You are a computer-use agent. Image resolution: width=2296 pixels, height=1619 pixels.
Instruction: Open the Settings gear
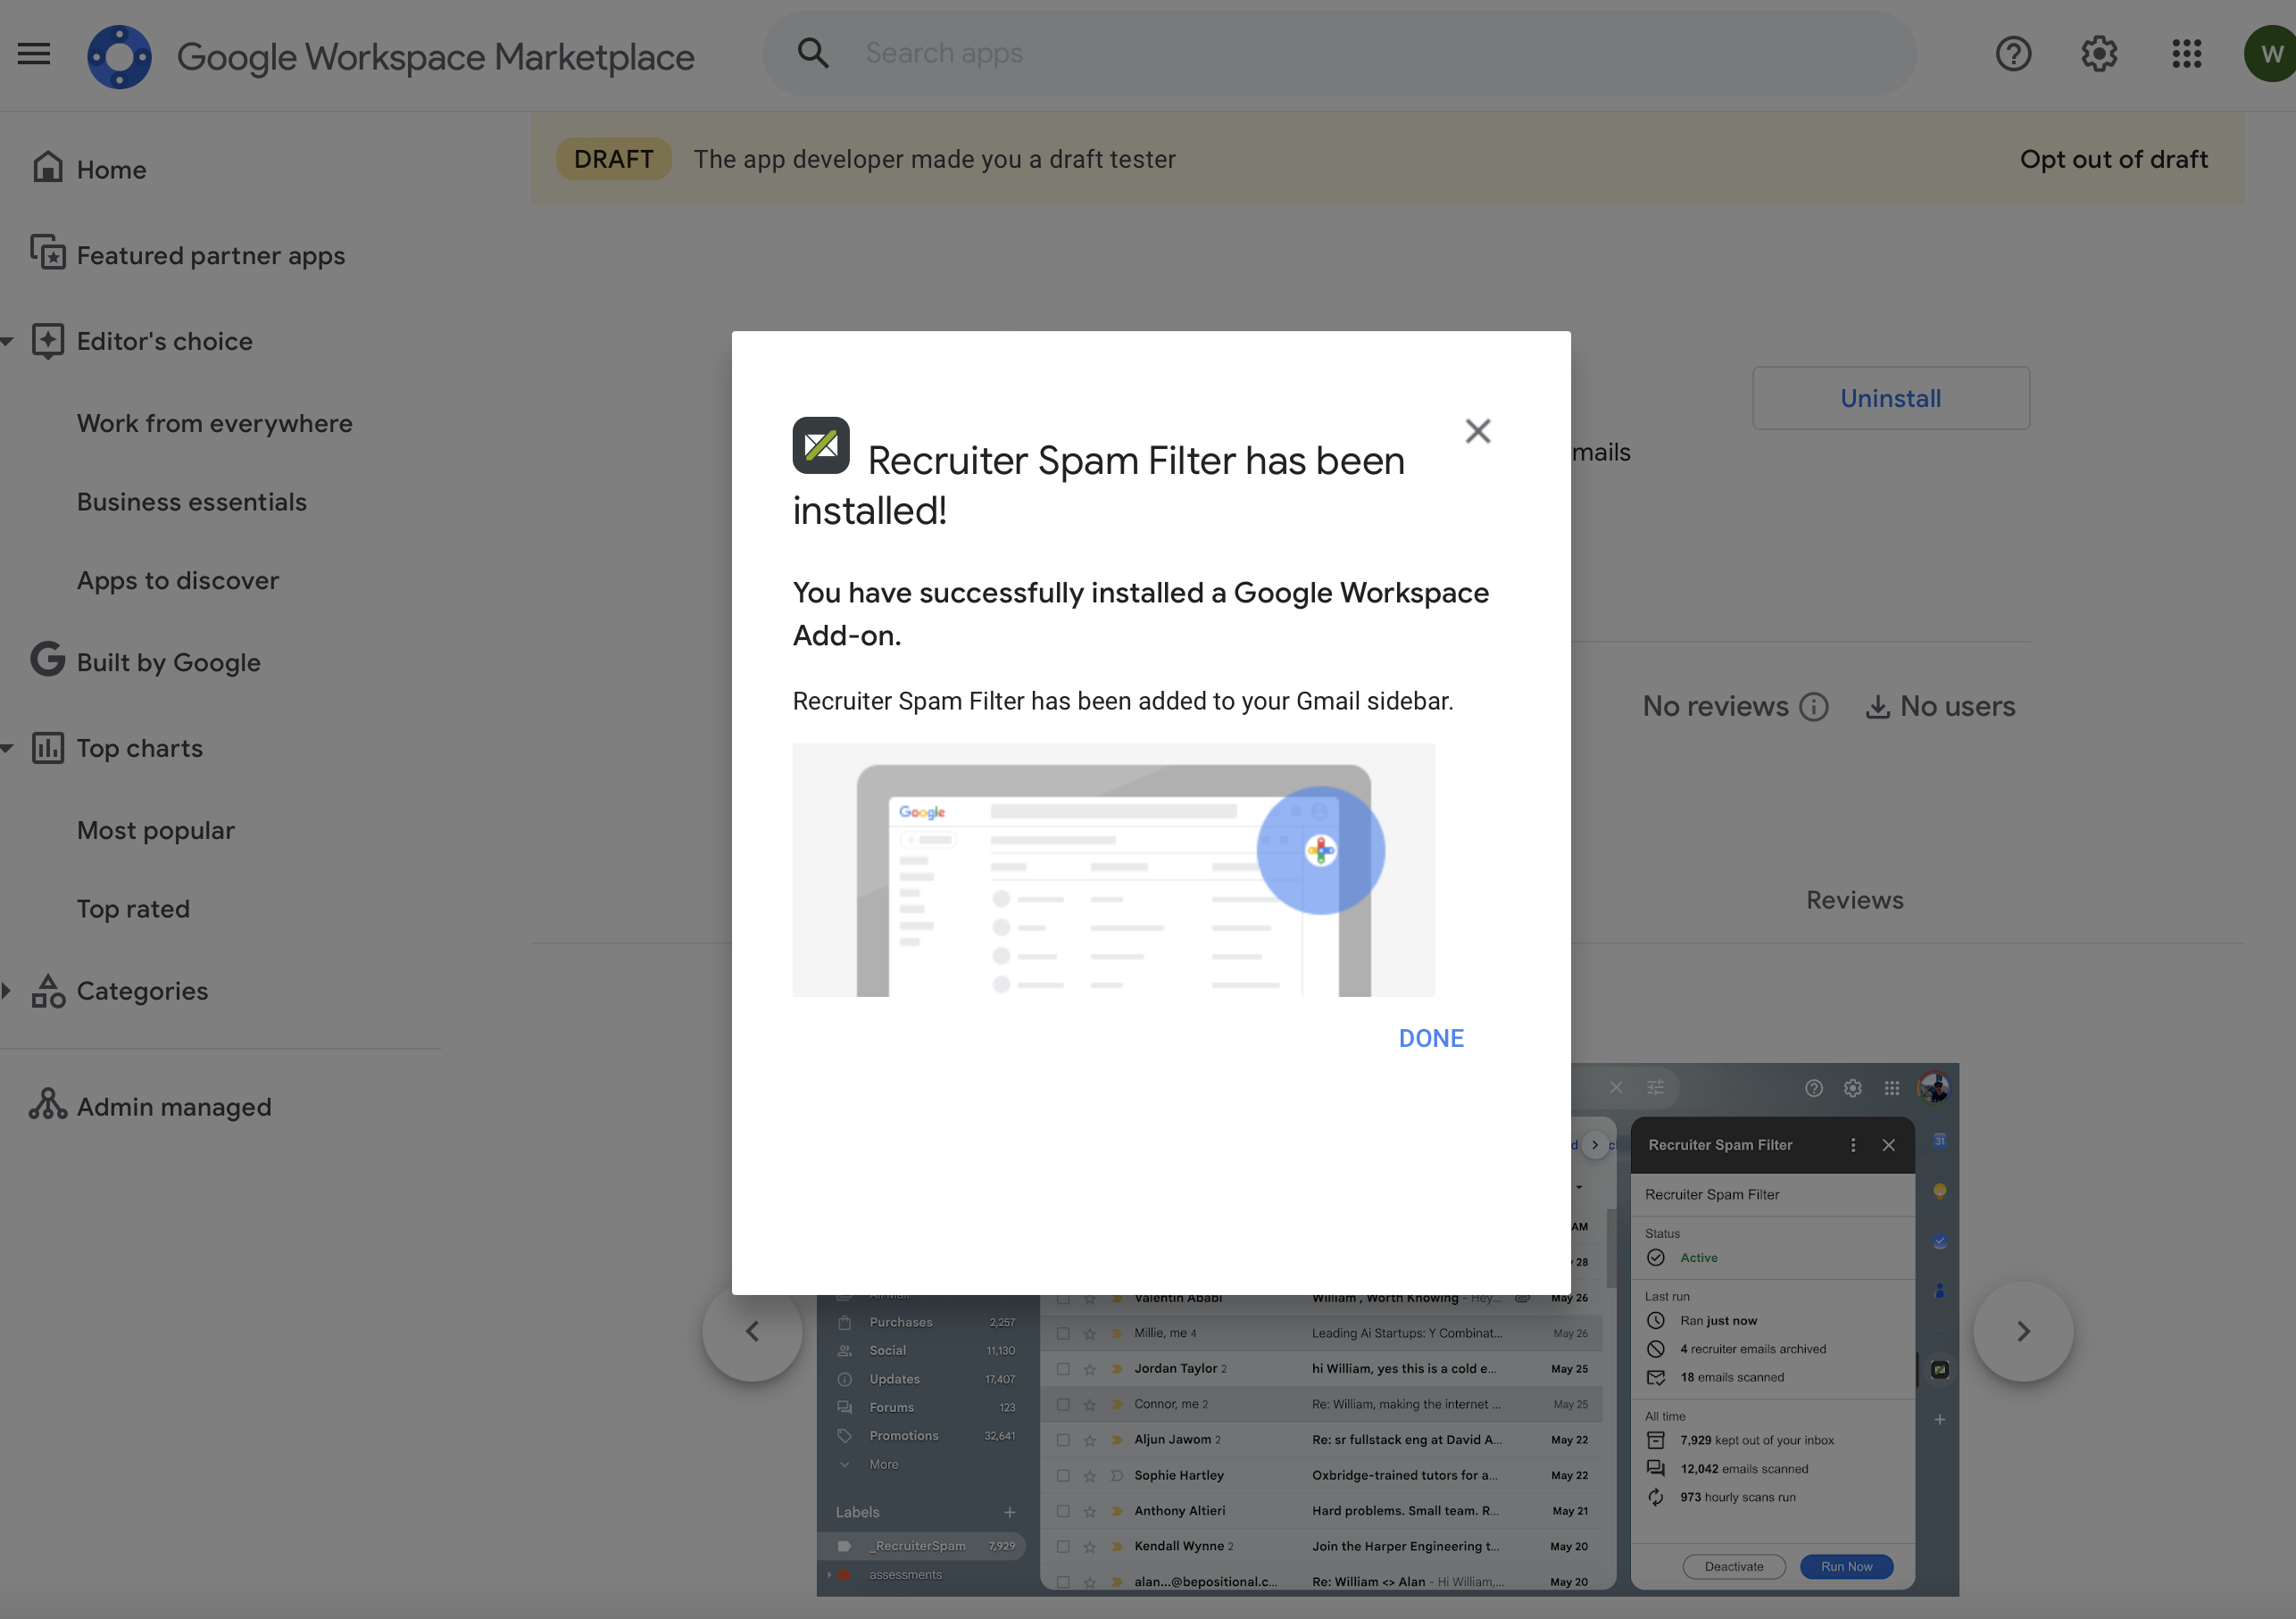(2099, 54)
